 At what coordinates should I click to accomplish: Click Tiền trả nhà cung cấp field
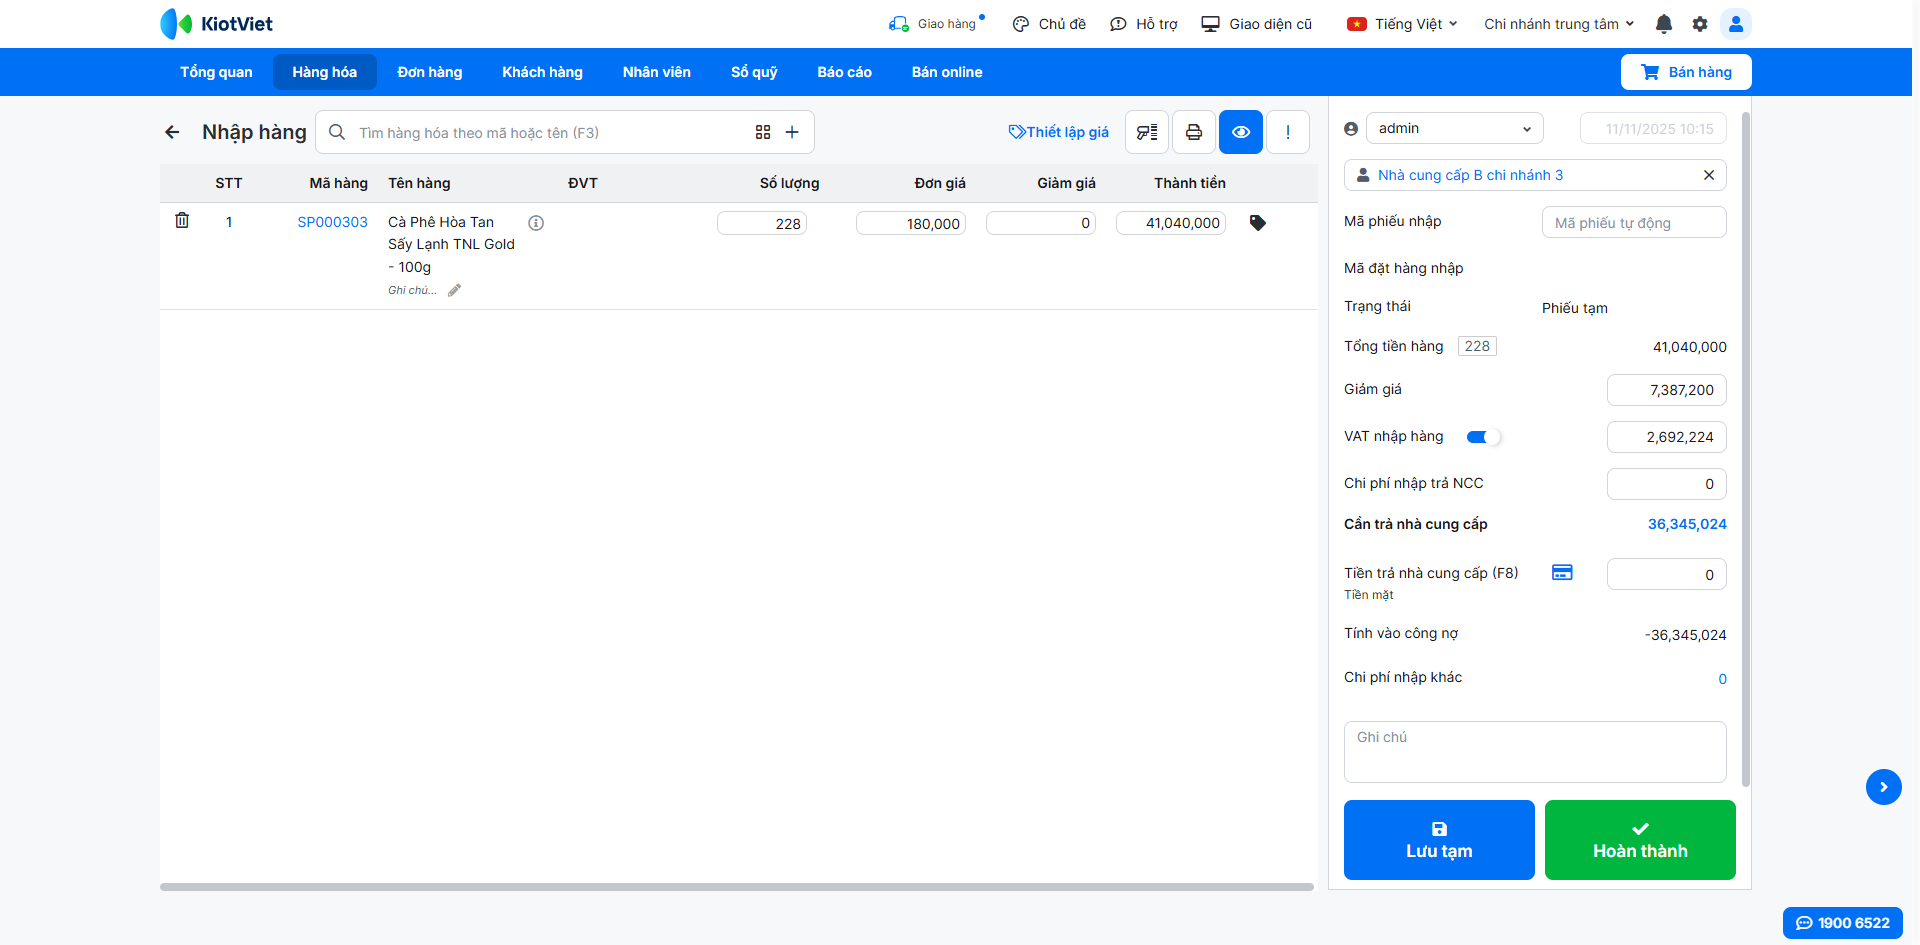(1666, 574)
